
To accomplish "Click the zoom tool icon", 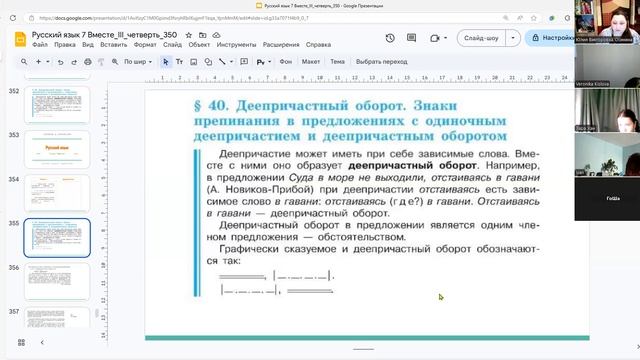I will click(115, 62).
